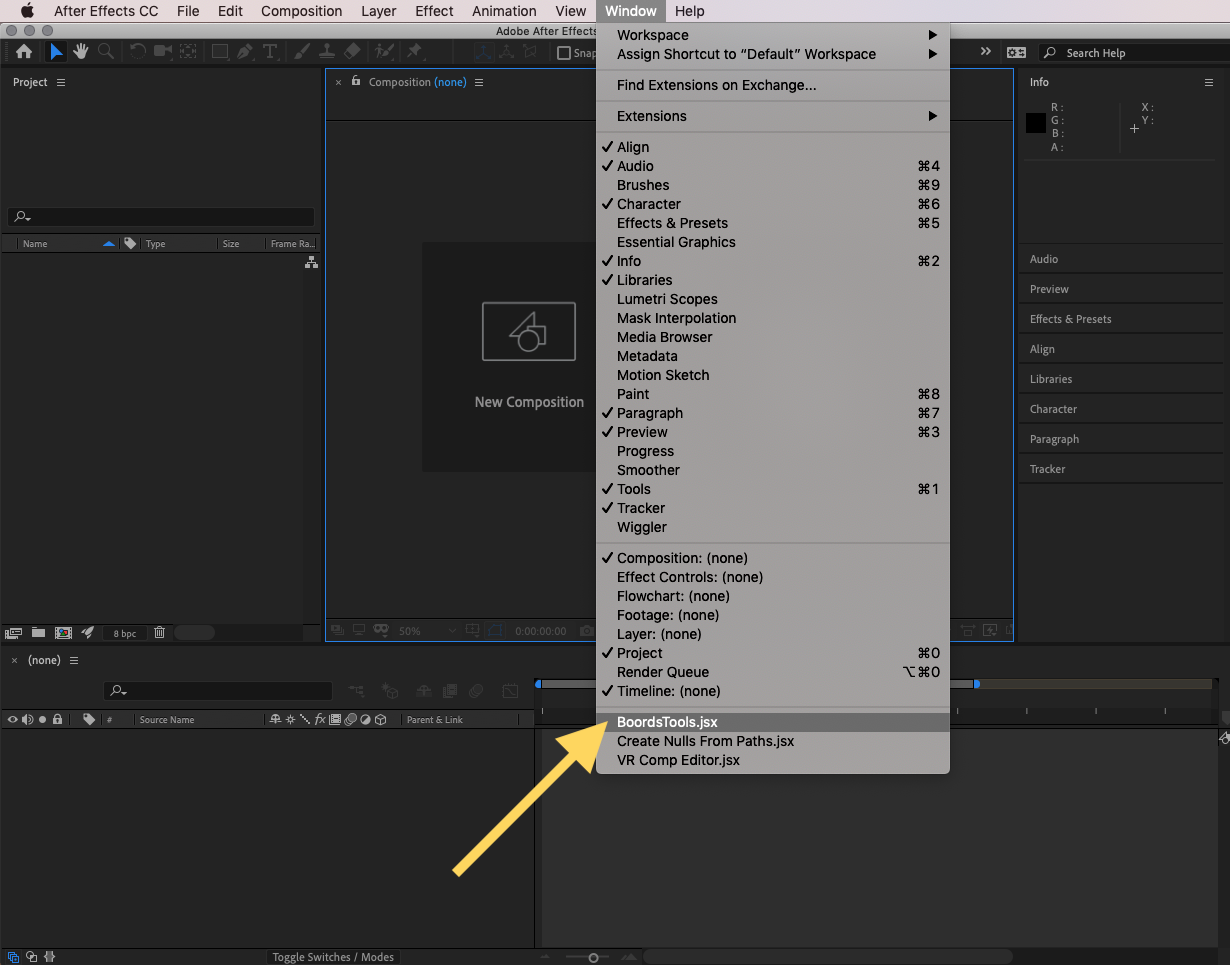
Task: Open BoordsTools.jsx from Window menu
Action: pyautogui.click(x=772, y=722)
